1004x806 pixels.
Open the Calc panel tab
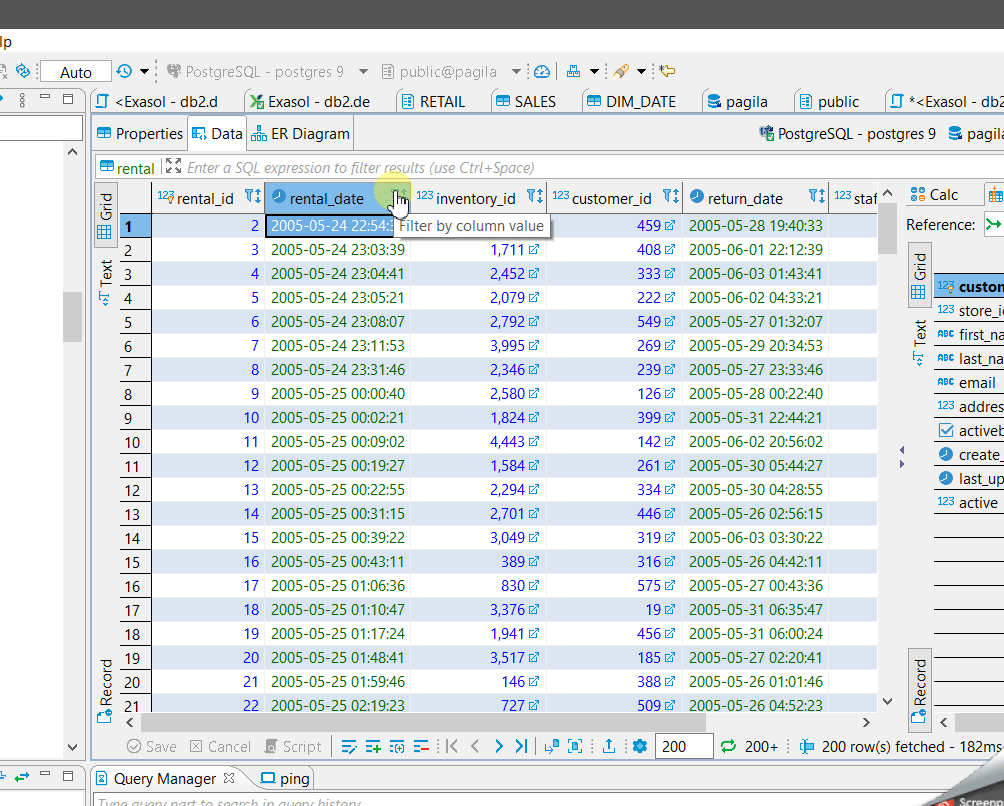pos(935,195)
